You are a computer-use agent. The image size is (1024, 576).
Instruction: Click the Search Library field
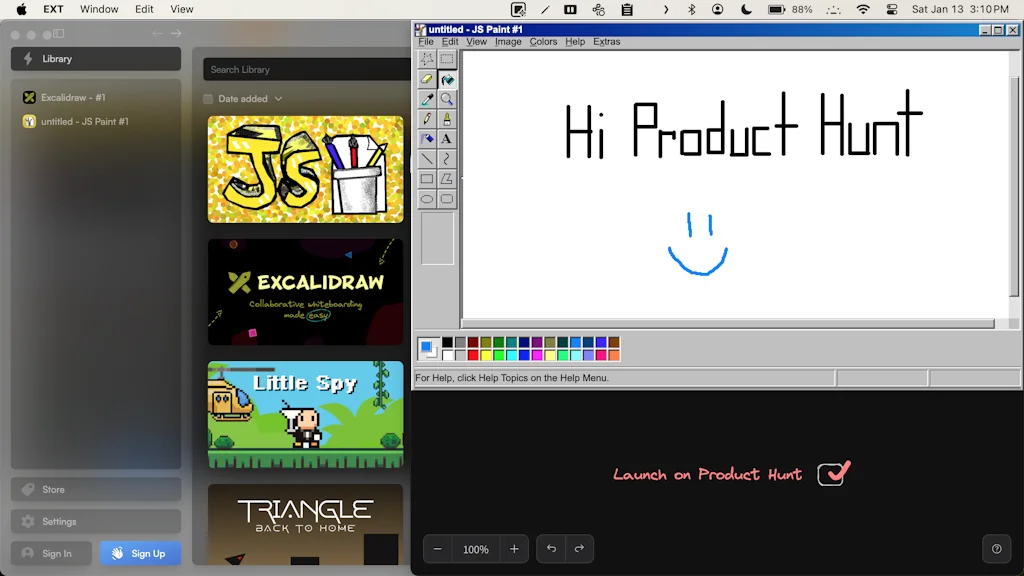[x=305, y=69]
